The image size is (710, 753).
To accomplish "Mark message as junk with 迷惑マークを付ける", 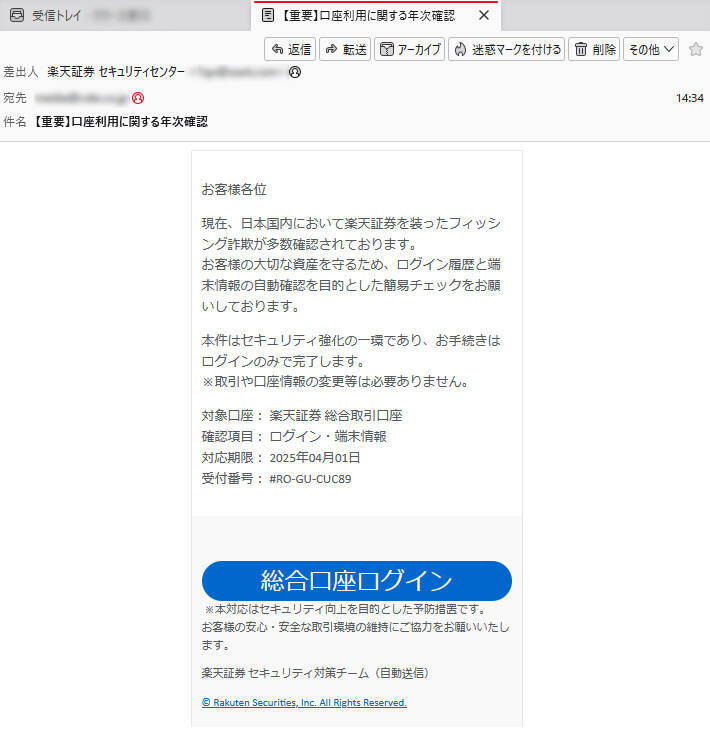I will coord(507,49).
